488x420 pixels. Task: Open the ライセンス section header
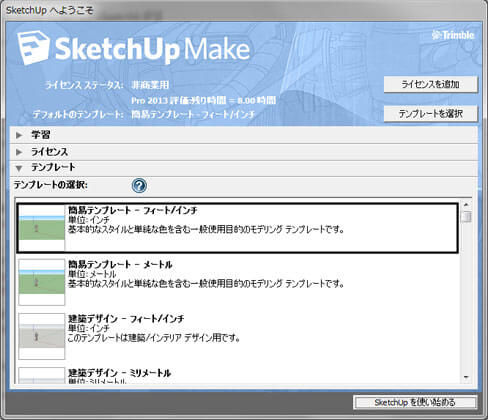click(x=244, y=152)
